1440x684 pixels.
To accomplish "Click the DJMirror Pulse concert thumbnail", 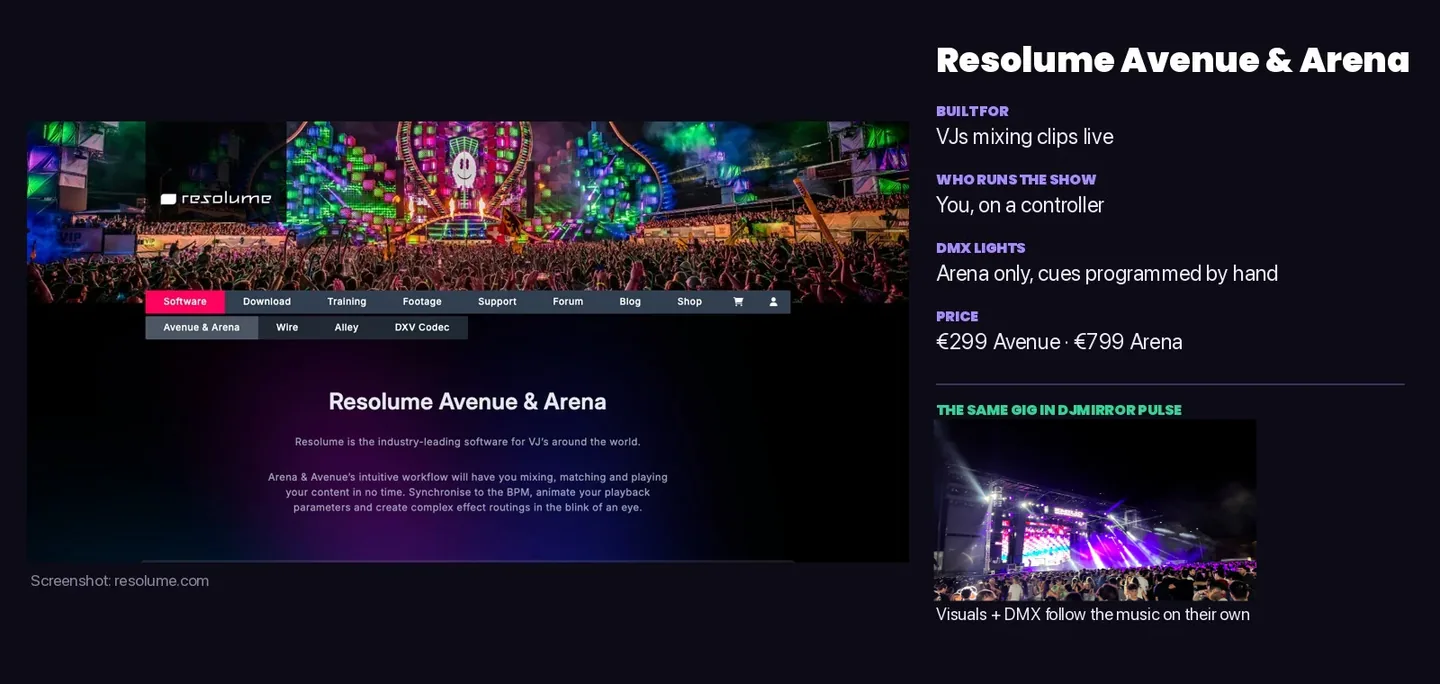I will (x=1095, y=510).
